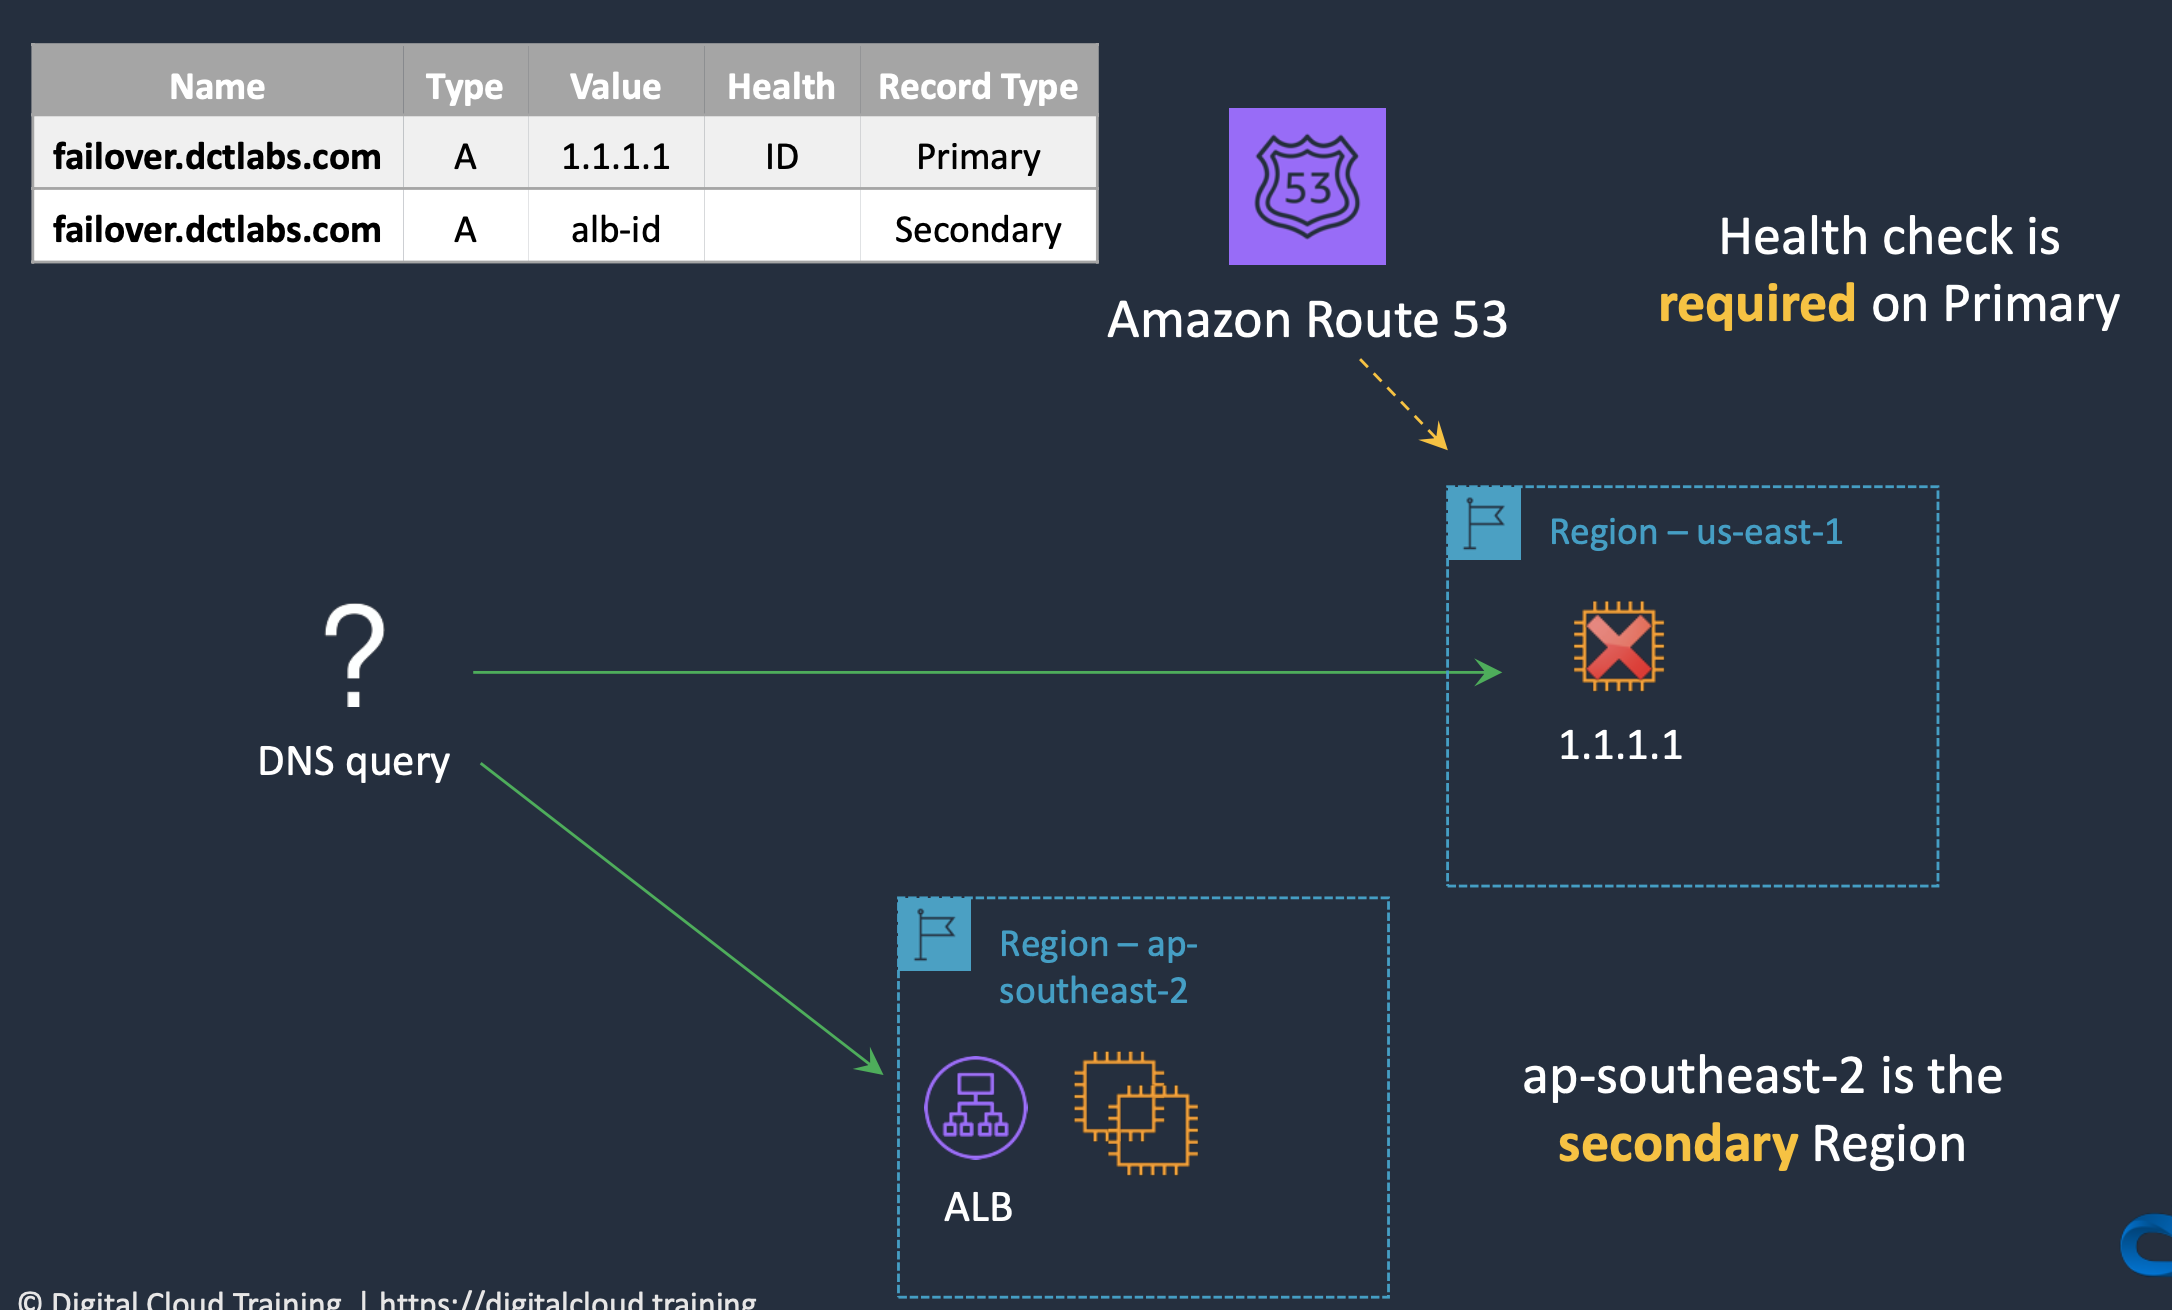The height and width of the screenshot is (1310, 2172).
Task: Click the 1.1.1.1 value in the table
Action: (x=615, y=157)
